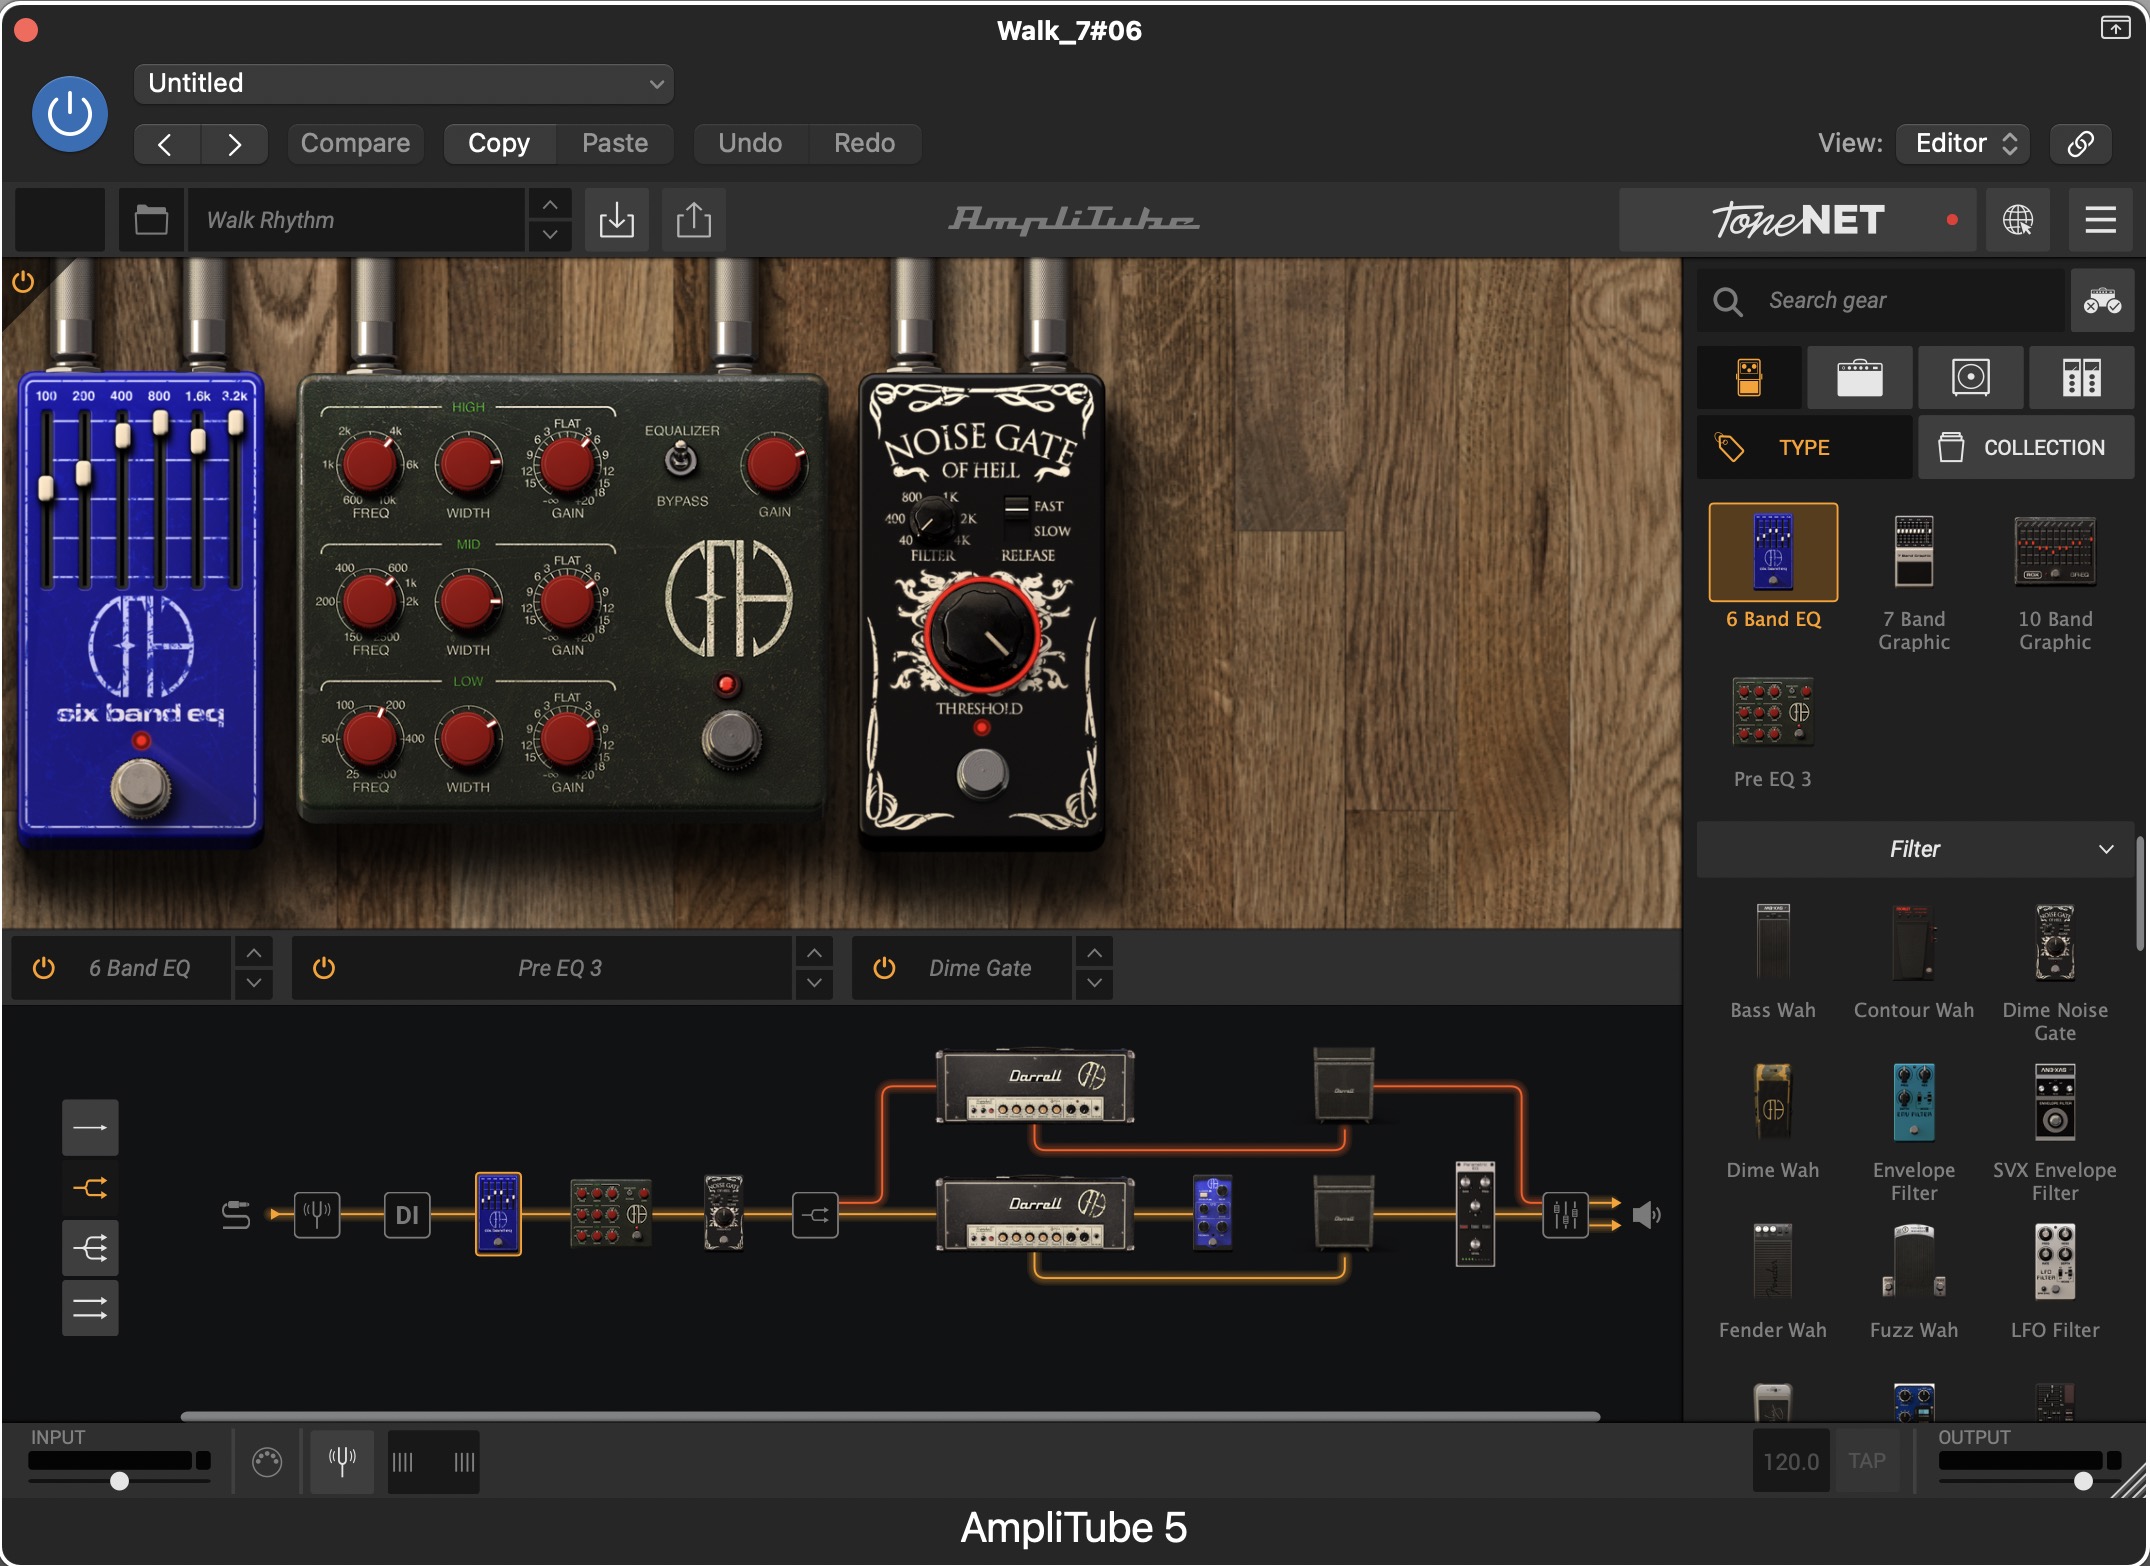Viewport: 2150px width, 1566px height.
Task: Toggle stomp section power in corner
Action: (23, 282)
